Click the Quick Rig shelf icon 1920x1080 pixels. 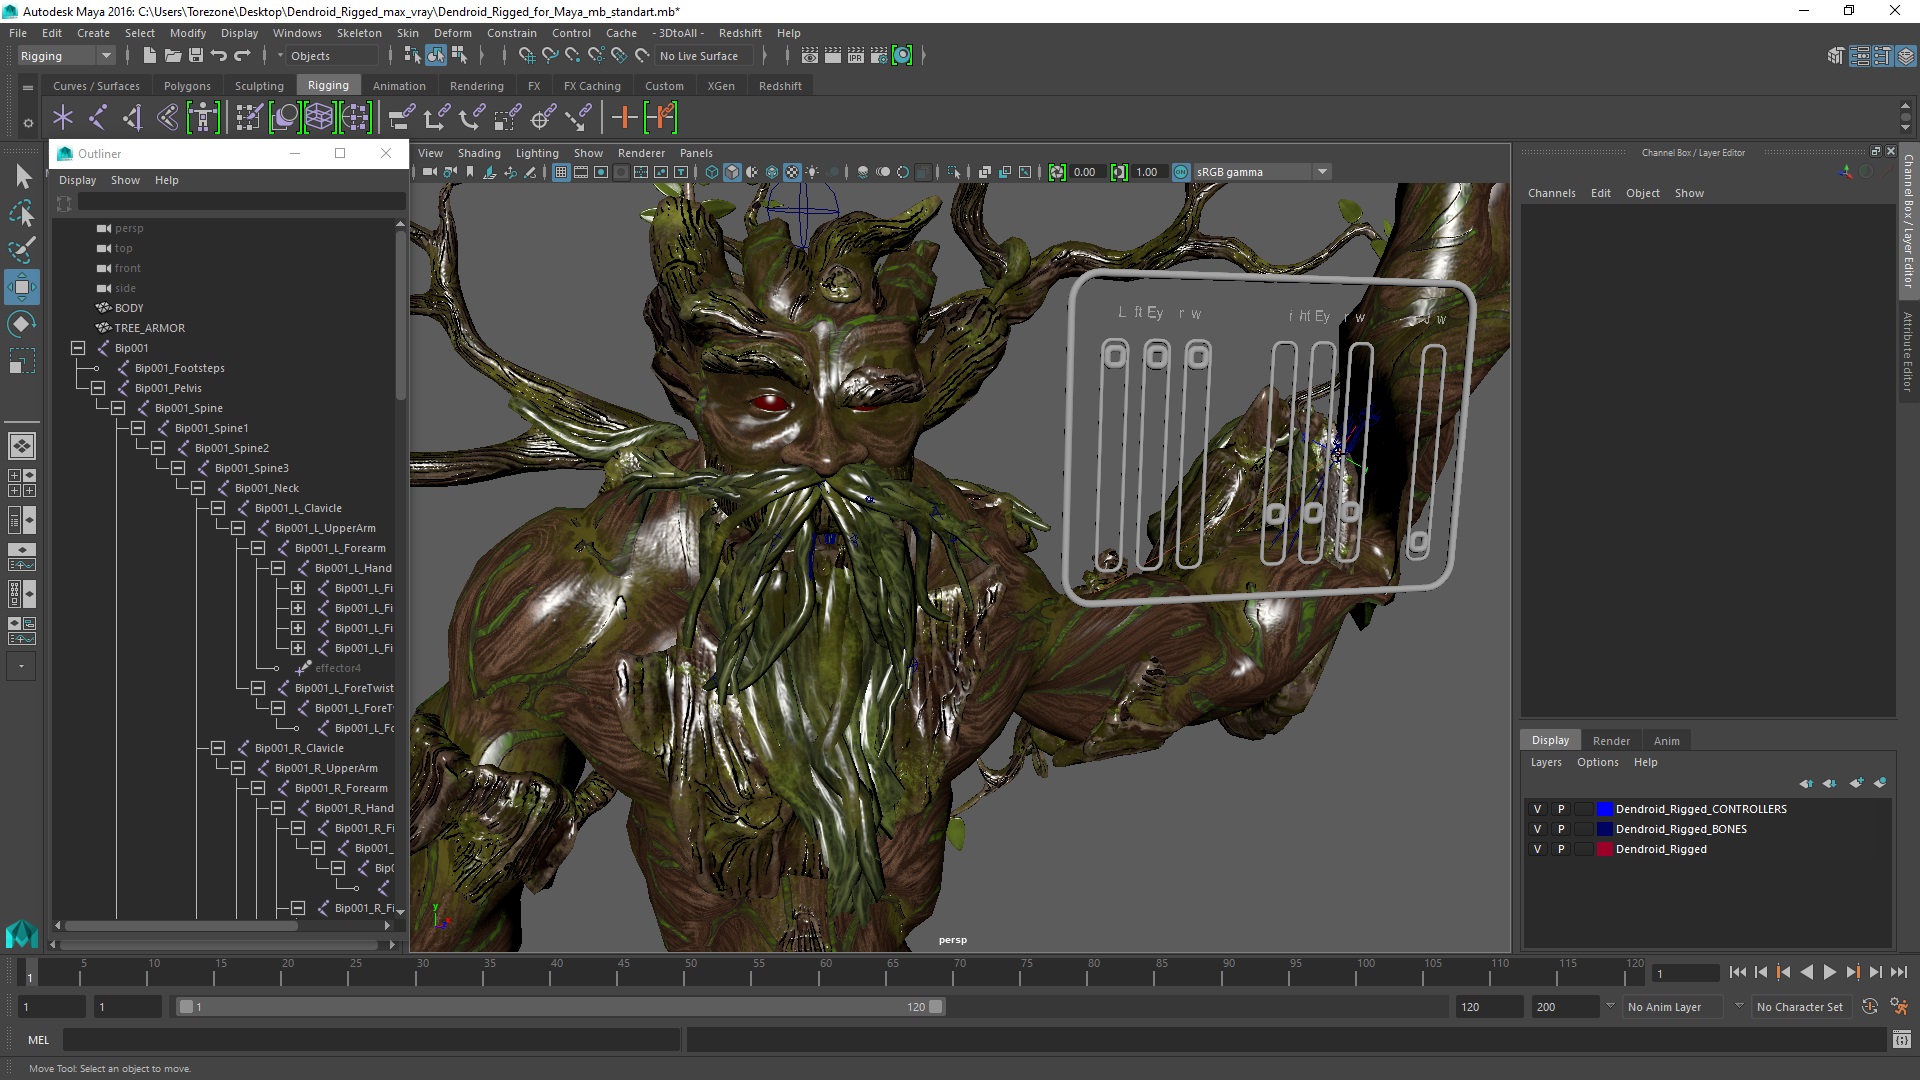pos(203,118)
